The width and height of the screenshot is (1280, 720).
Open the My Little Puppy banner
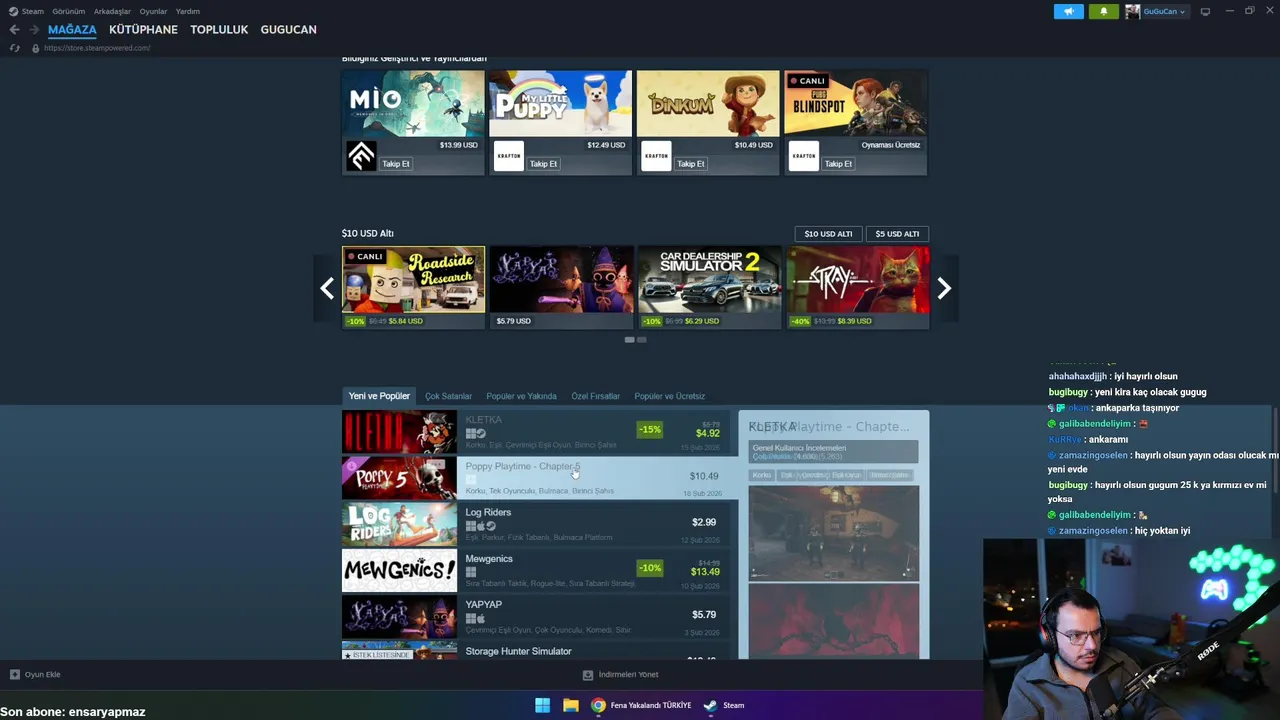(560, 103)
